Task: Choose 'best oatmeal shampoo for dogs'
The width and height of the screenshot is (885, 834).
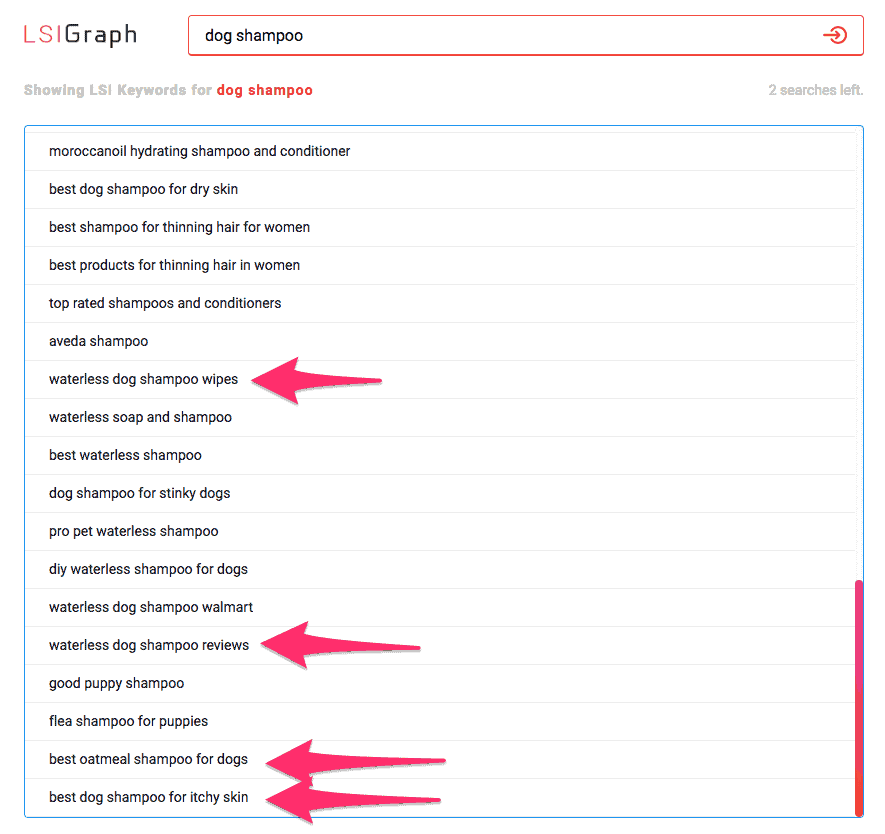Action: coord(148,759)
